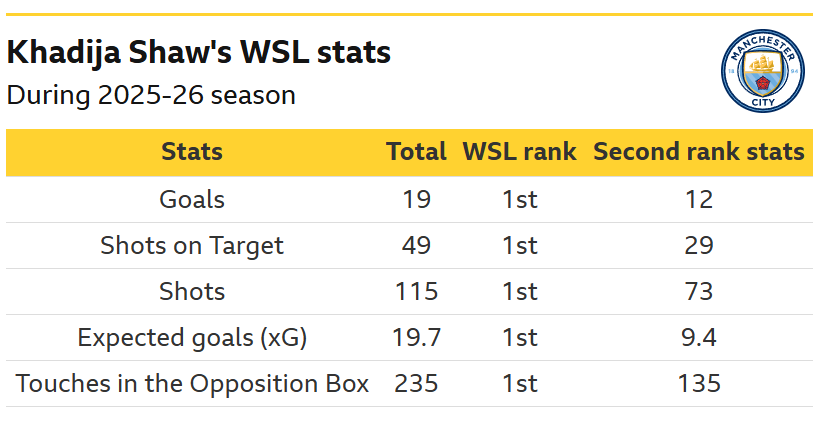The width and height of the screenshot is (819, 424).
Task: Select shots on target total 49
Action: click(416, 245)
